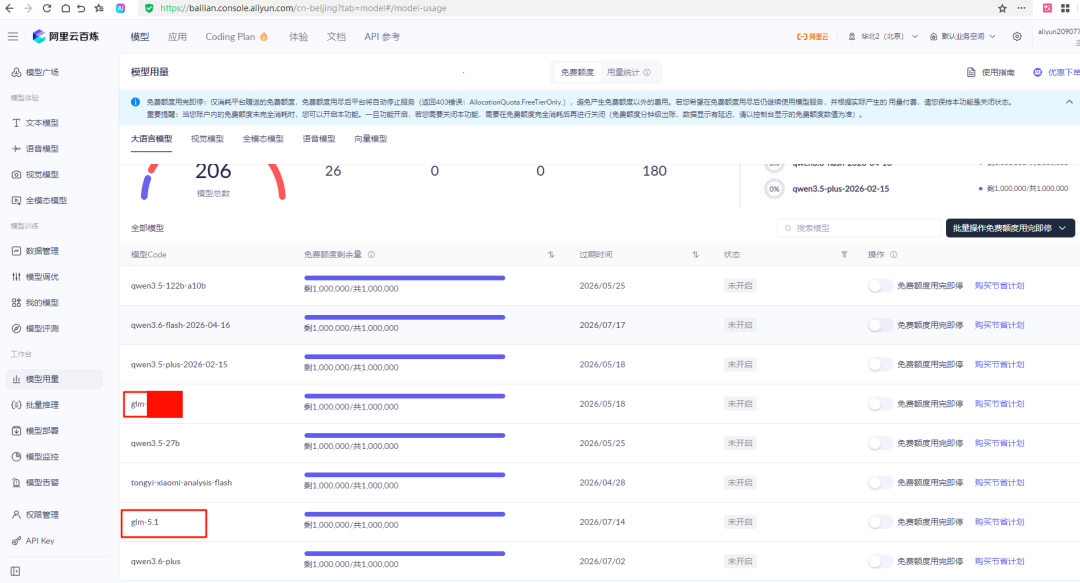
Task: Open 模型监控 in the sidebar
Action: coord(36,456)
